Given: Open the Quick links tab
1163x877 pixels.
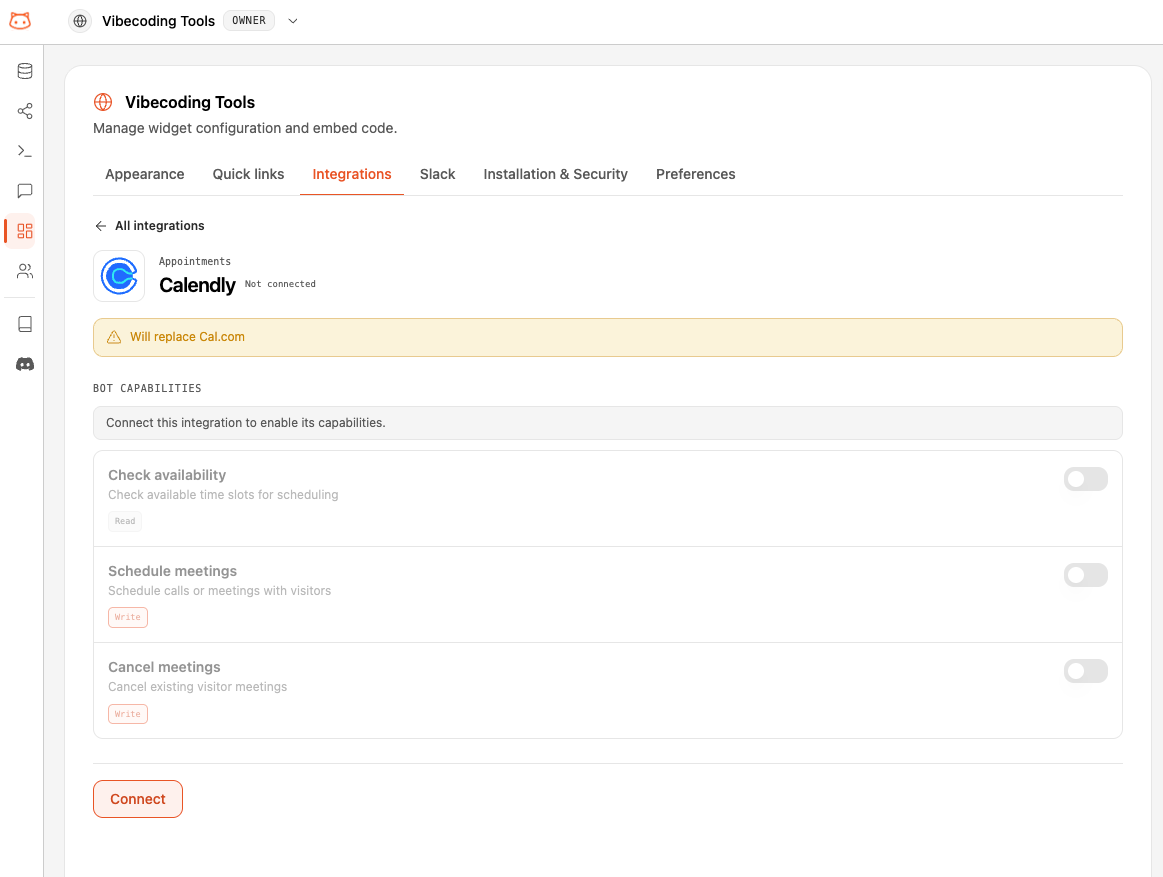Looking at the screenshot, I should click(x=248, y=174).
